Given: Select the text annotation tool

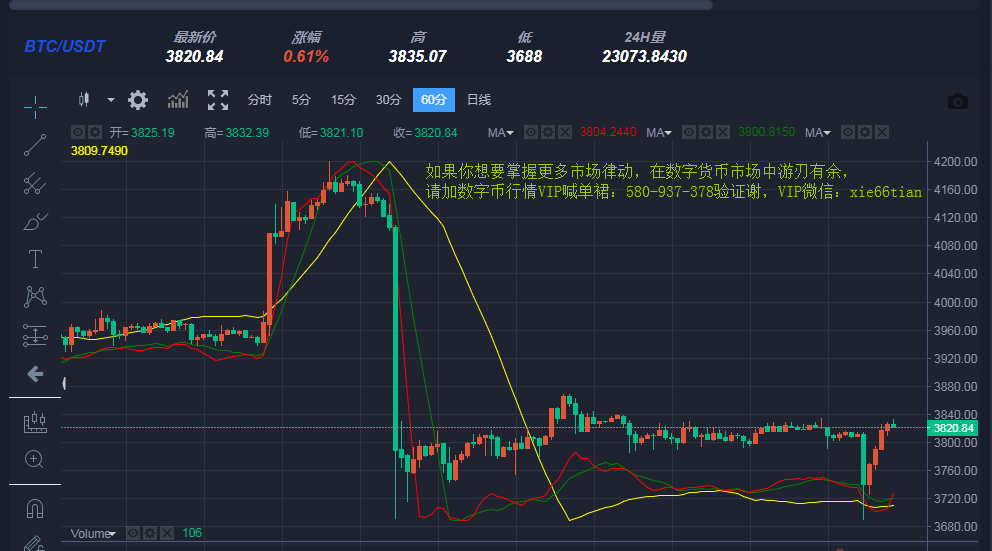Looking at the screenshot, I should (x=35, y=260).
